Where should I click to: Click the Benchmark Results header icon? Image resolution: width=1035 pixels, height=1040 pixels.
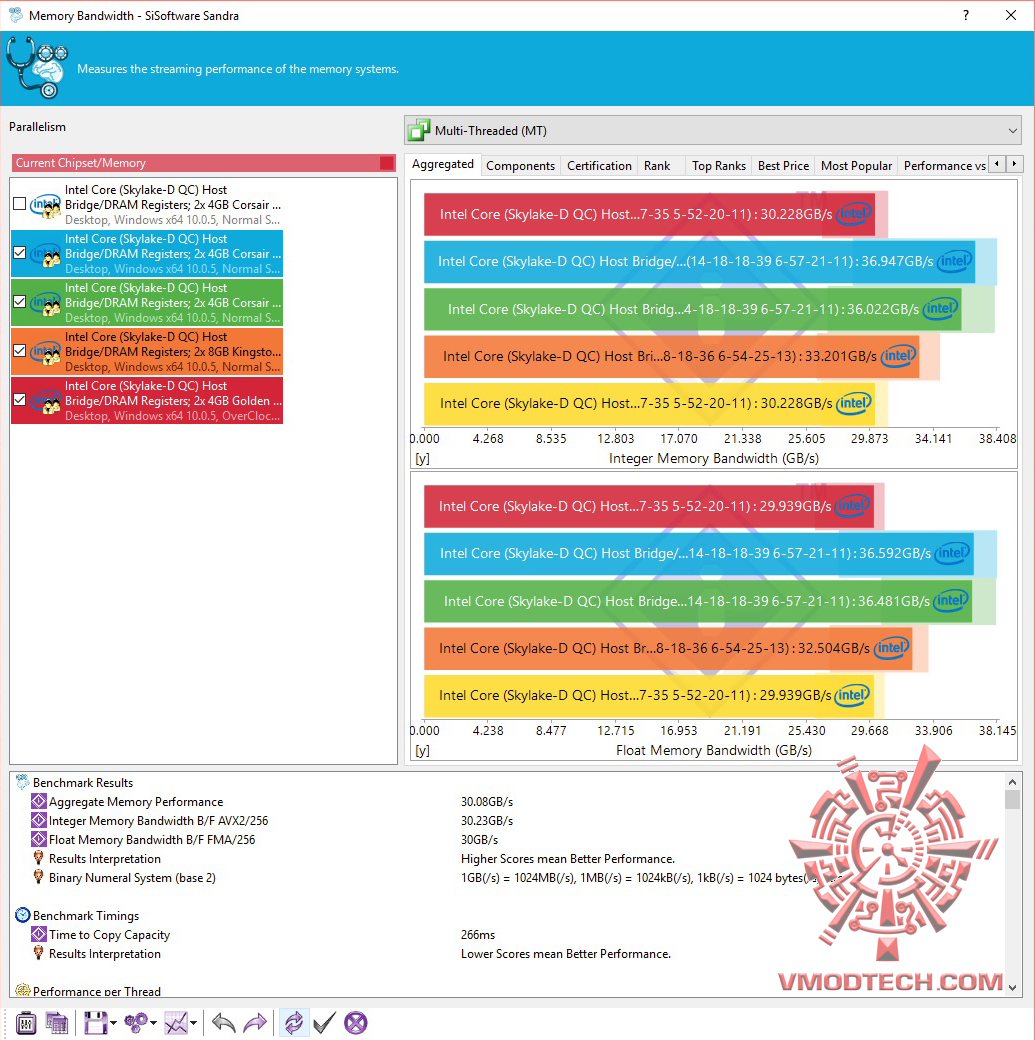coord(23,782)
